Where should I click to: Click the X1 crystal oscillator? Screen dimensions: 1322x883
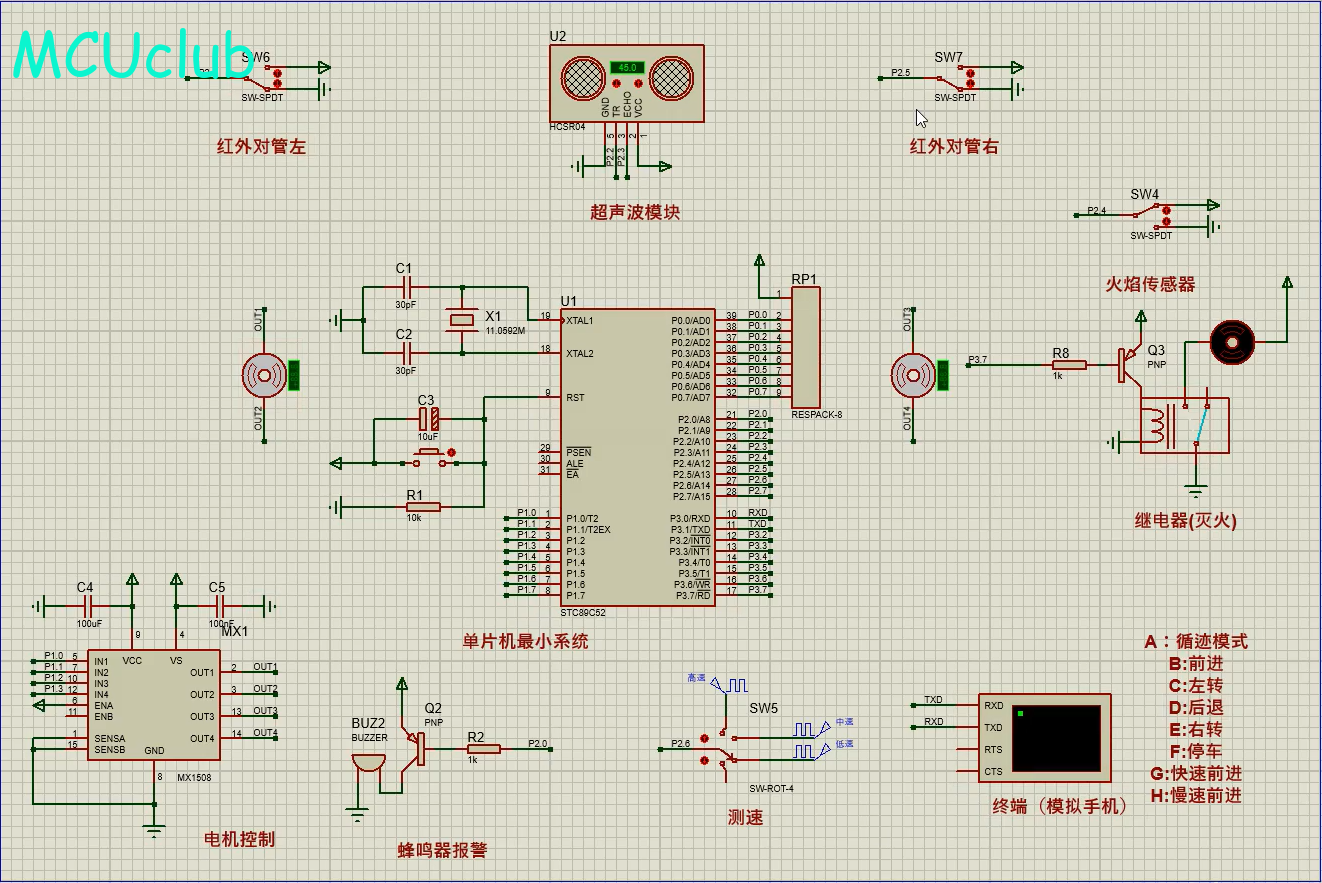[x=462, y=320]
